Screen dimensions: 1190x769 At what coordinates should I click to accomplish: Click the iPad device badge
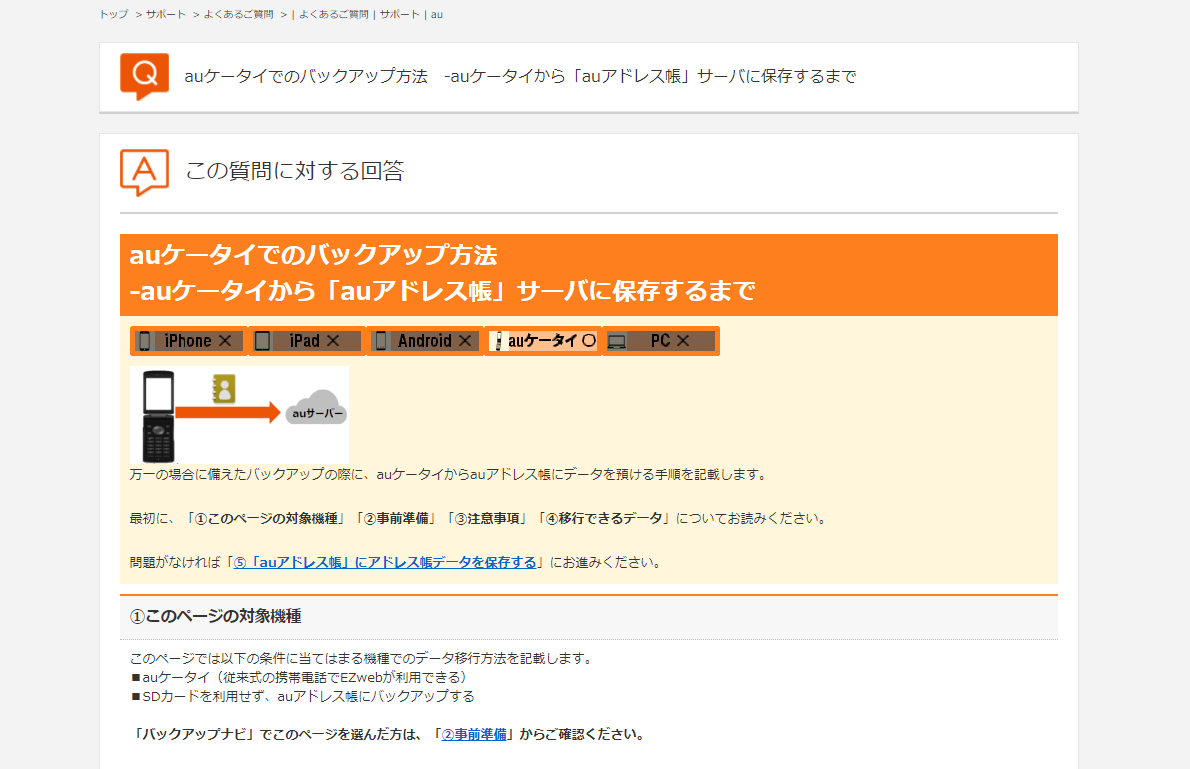tap(307, 341)
